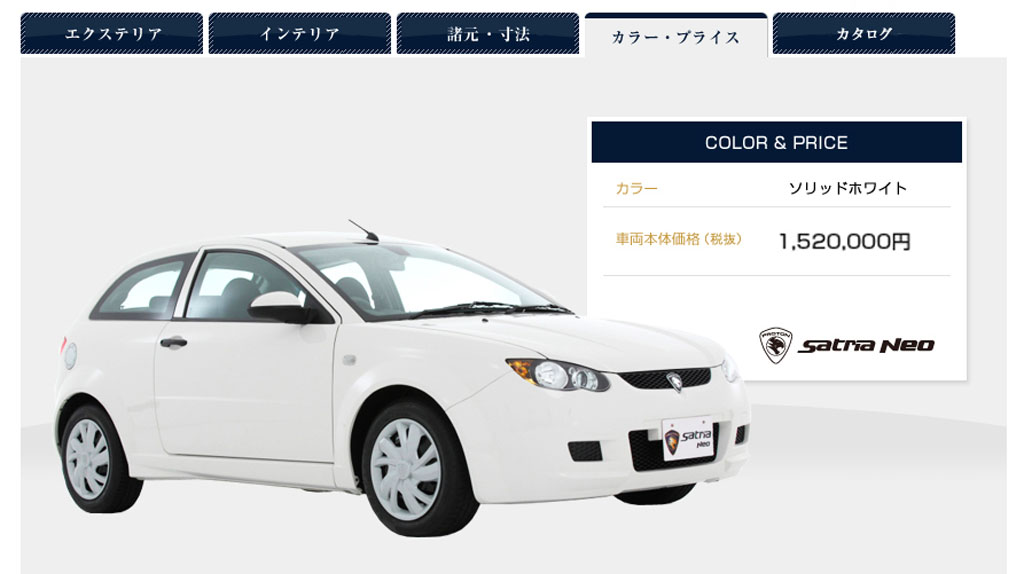Click the car's front headlight

pyautogui.click(x=558, y=374)
